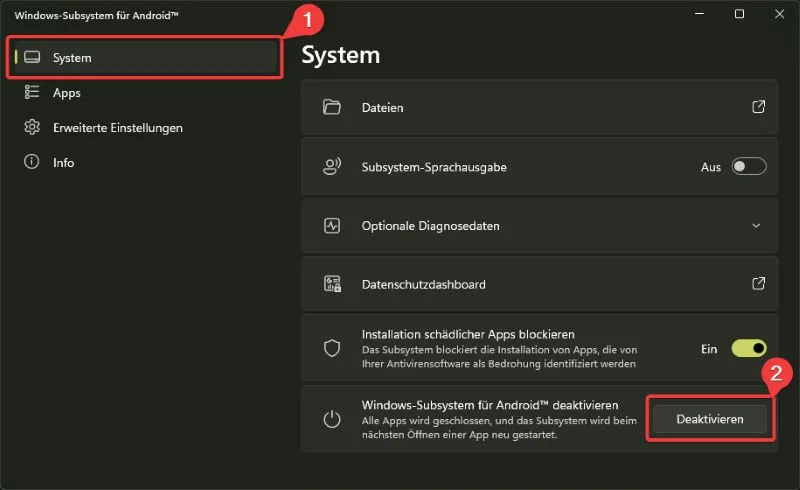Click the Subsystem-Sprachausgabe speaker icon

[332, 166]
